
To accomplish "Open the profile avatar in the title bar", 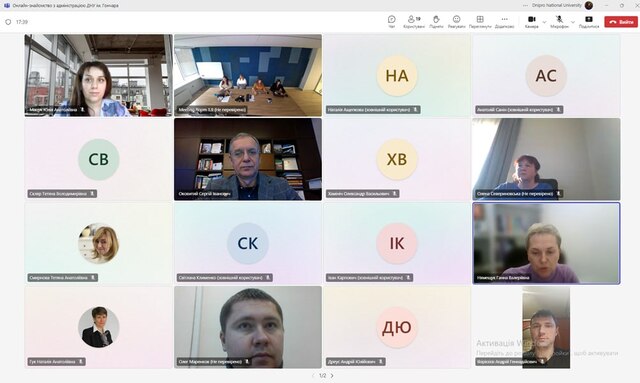I will click(x=589, y=5).
